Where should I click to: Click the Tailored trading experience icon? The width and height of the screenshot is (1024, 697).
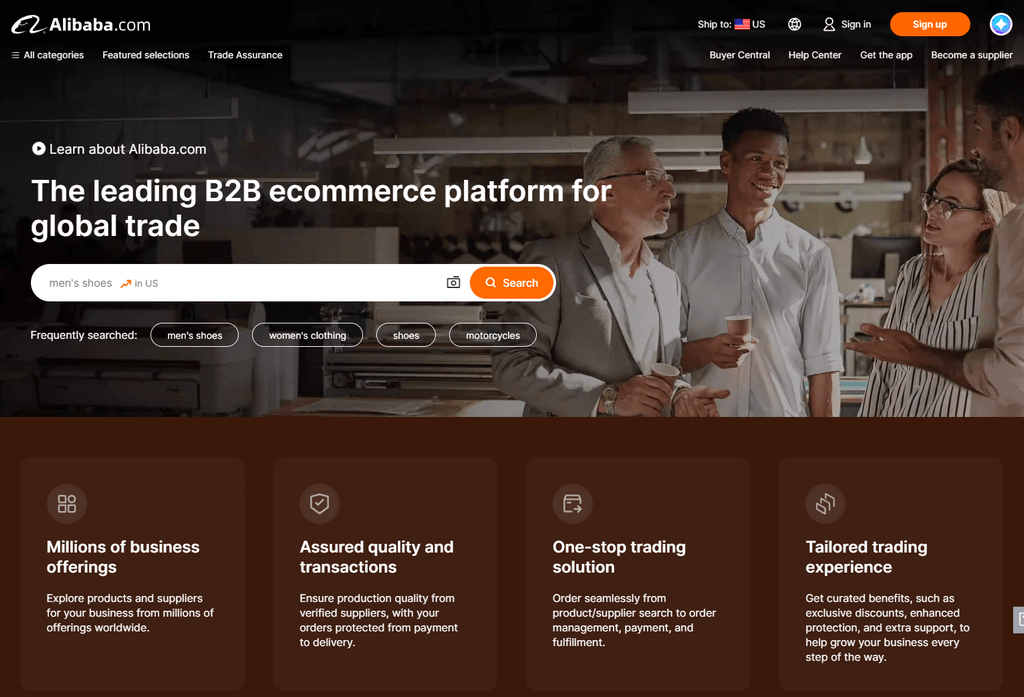tap(825, 504)
